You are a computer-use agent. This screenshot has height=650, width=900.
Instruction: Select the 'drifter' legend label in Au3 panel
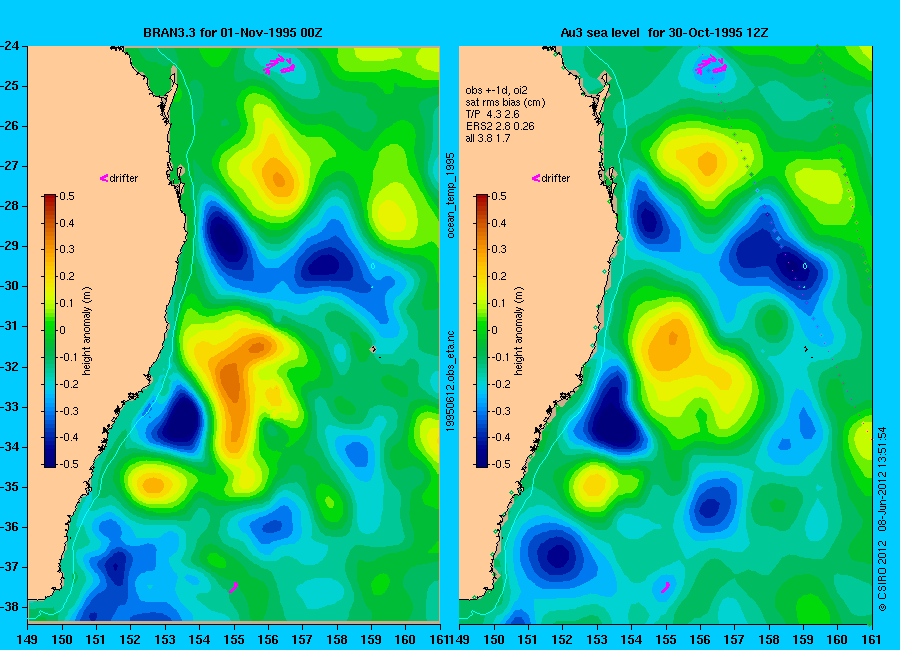point(556,178)
